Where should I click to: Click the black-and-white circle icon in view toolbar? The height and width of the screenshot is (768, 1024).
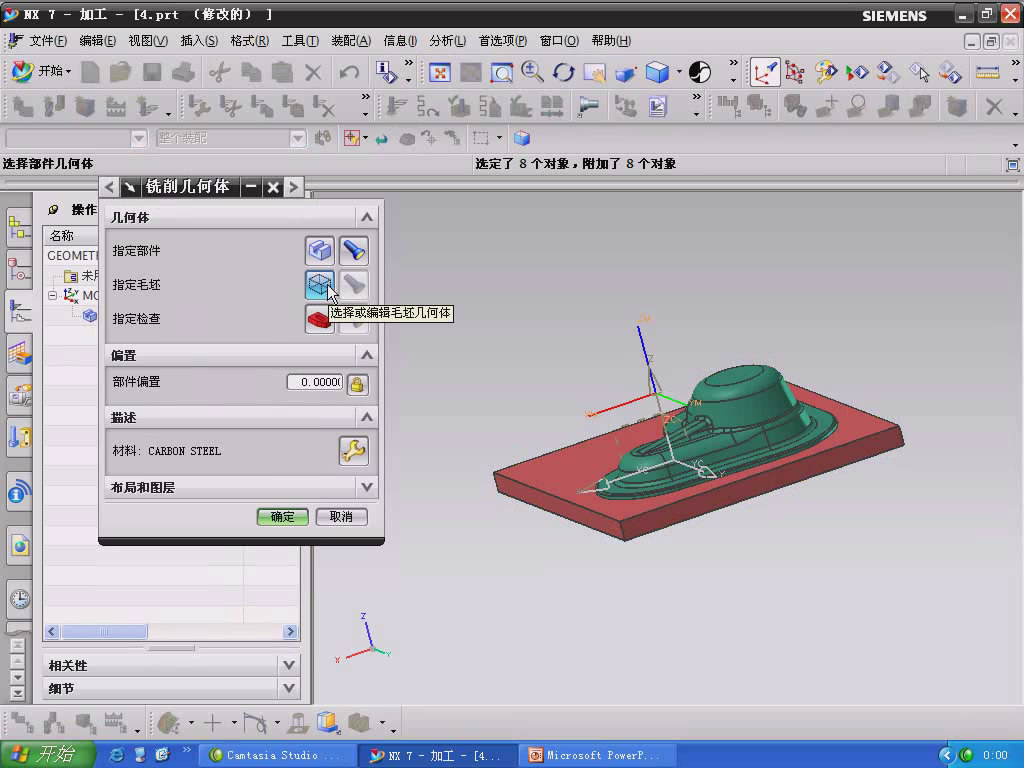[x=700, y=72]
